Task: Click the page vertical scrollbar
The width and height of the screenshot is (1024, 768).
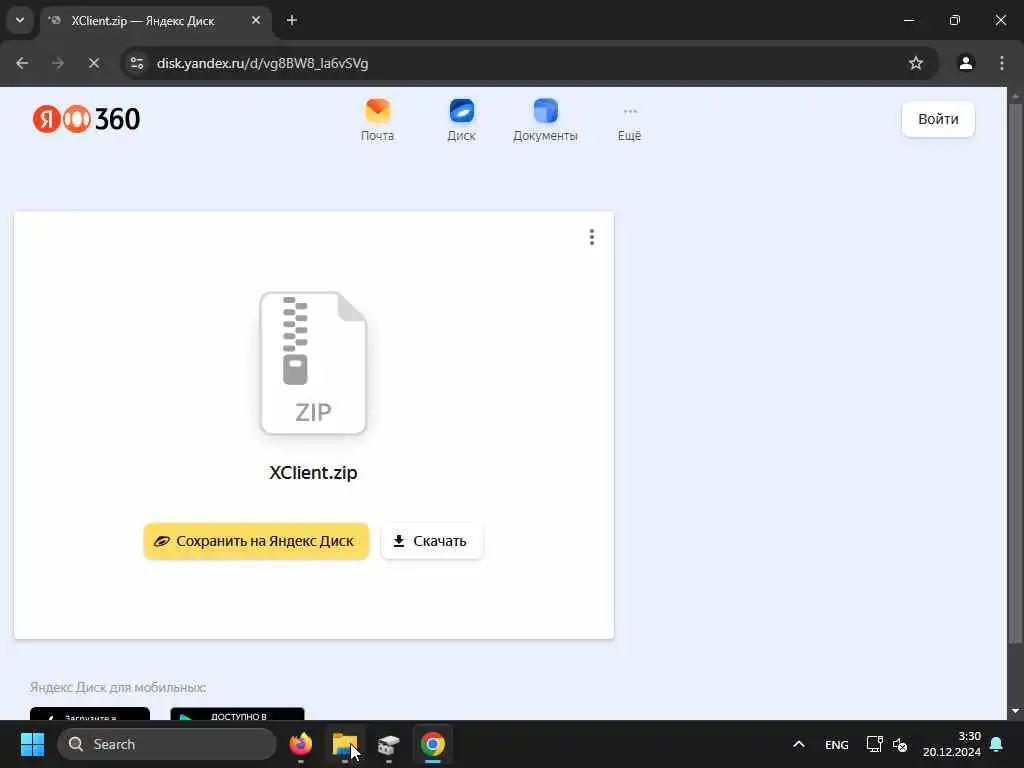Action: tap(1015, 372)
